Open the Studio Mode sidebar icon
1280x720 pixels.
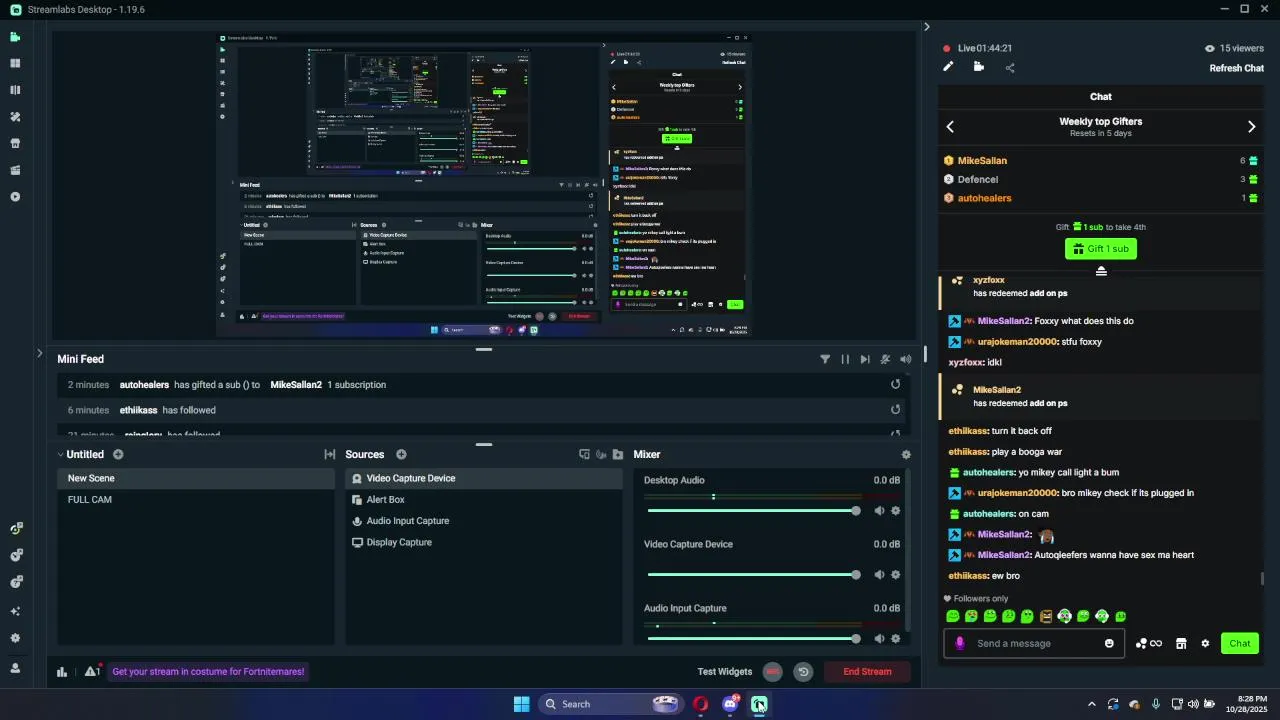(15, 90)
